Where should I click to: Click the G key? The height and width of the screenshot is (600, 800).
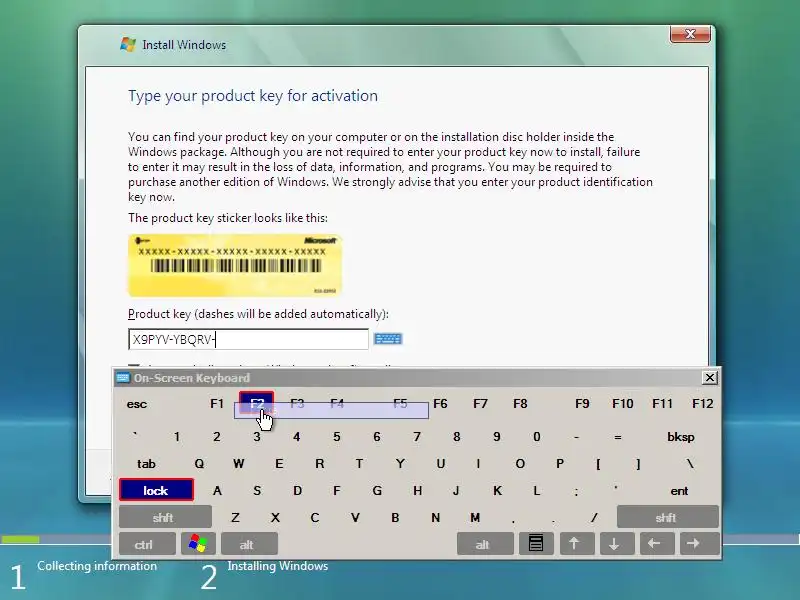point(377,491)
